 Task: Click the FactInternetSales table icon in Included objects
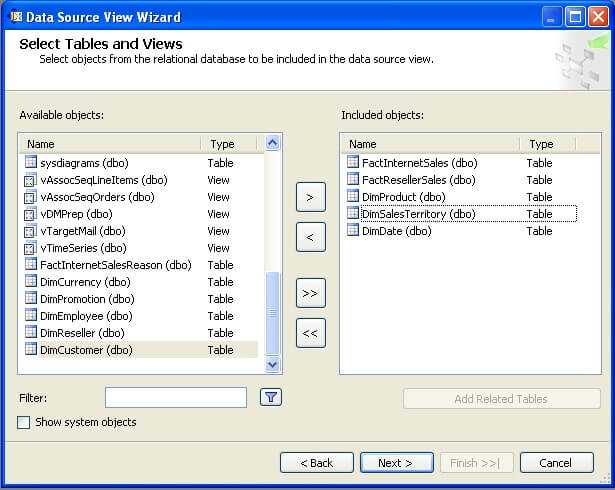pos(352,163)
